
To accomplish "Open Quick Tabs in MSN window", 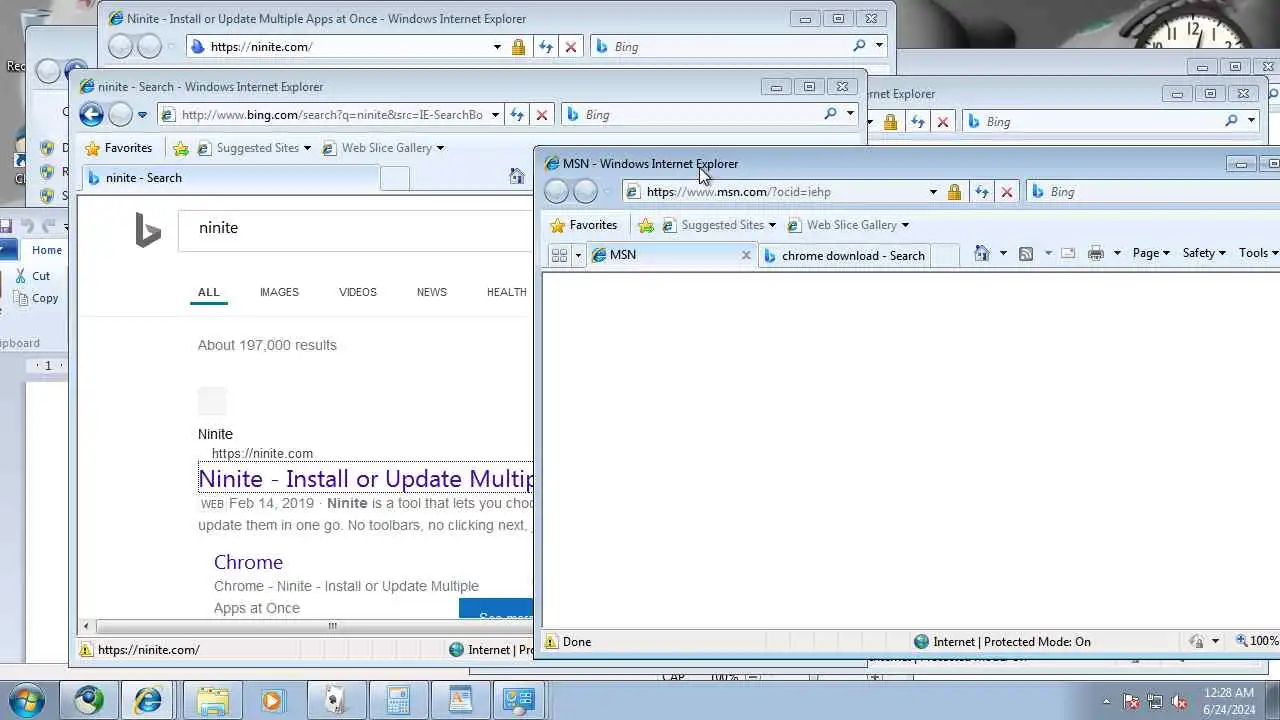I will (x=559, y=255).
